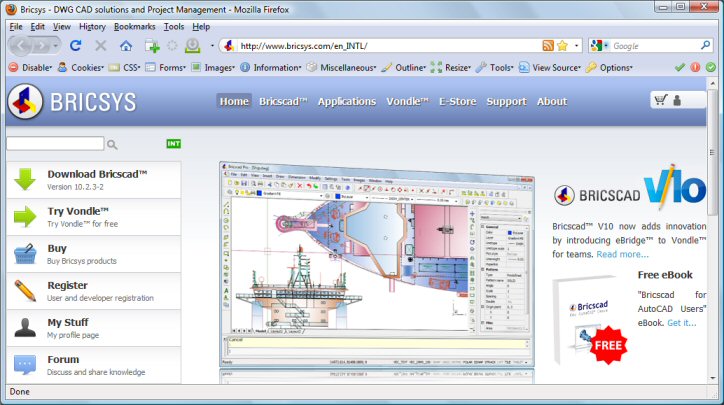Screen dimensions: 724x405
Task: Open the Resize dropdown menu
Action: point(451,67)
